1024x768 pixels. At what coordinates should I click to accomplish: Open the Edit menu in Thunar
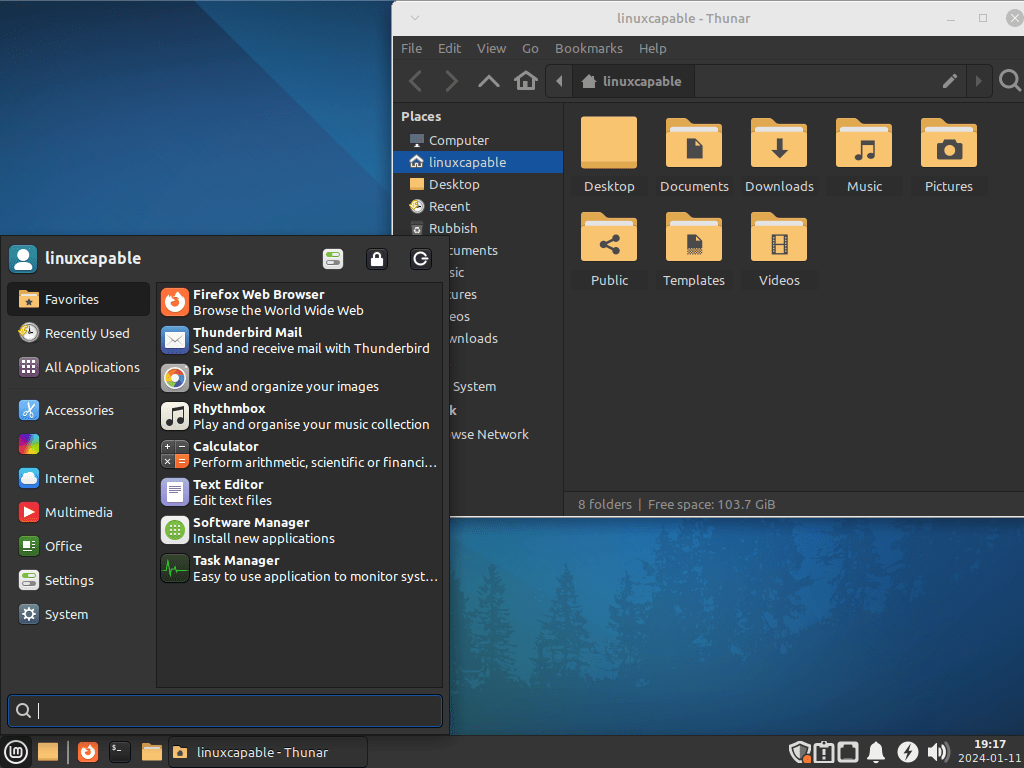tap(449, 48)
